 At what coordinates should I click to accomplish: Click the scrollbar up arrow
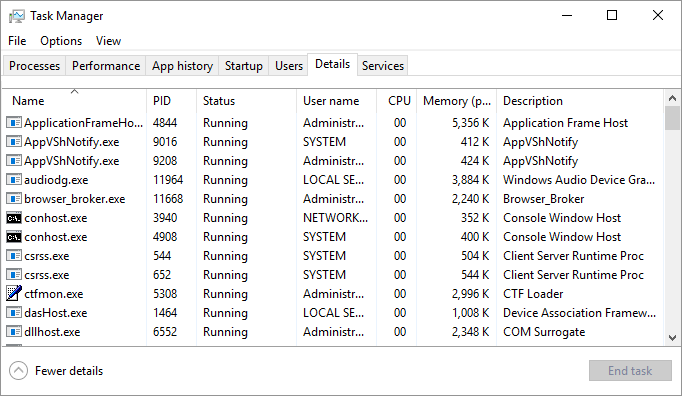(x=672, y=98)
